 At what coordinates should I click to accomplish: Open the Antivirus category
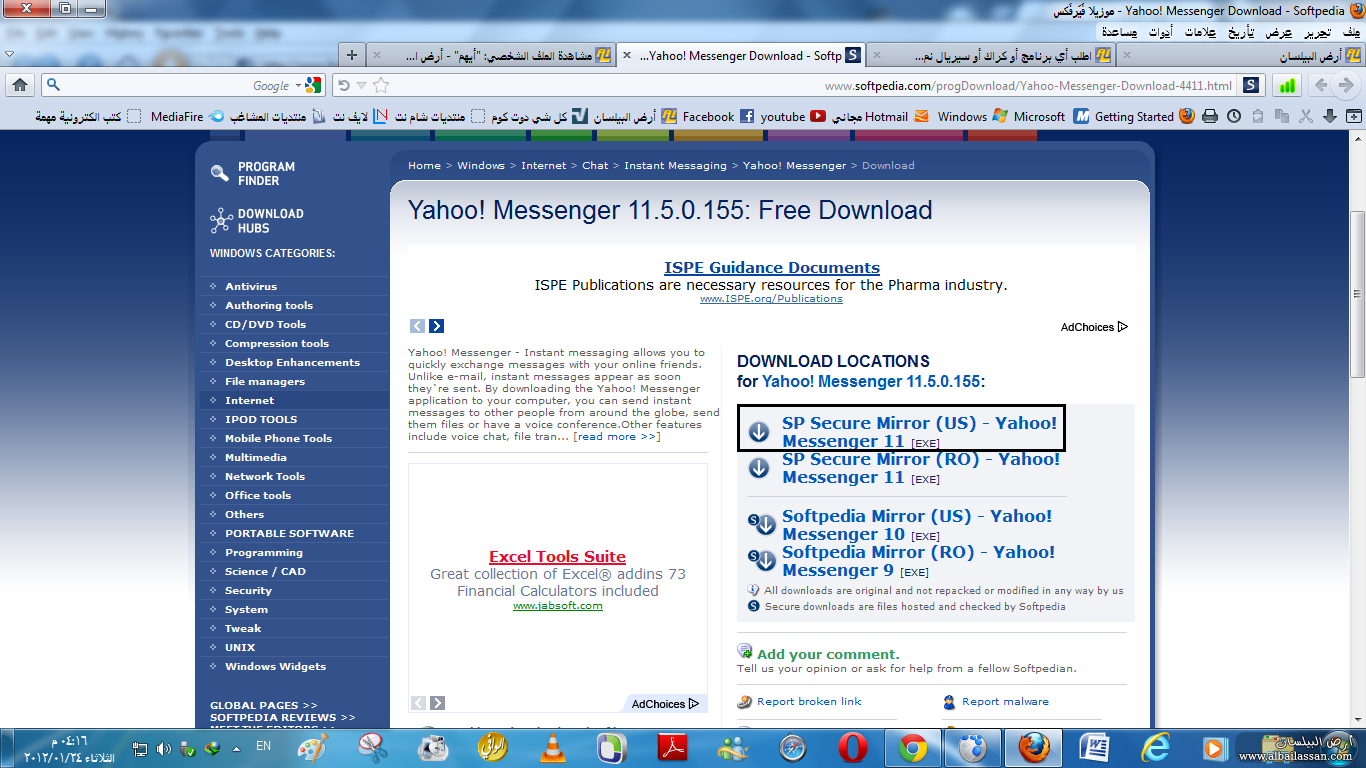pos(251,286)
